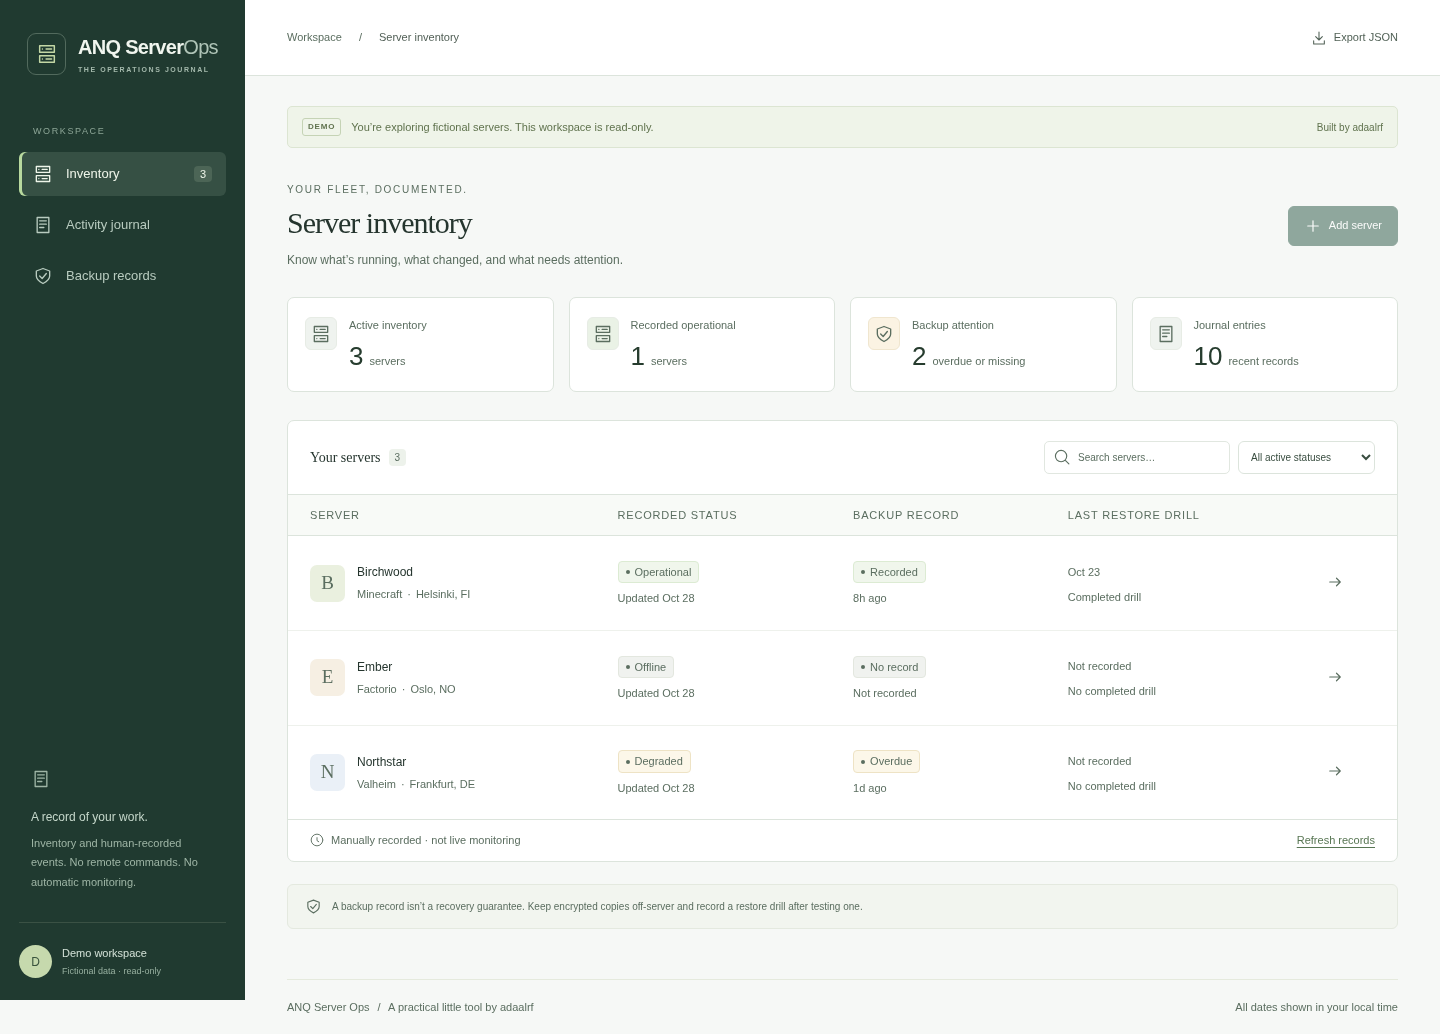Open the All active statuses dropdown
The height and width of the screenshot is (1034, 1440).
(x=1306, y=457)
